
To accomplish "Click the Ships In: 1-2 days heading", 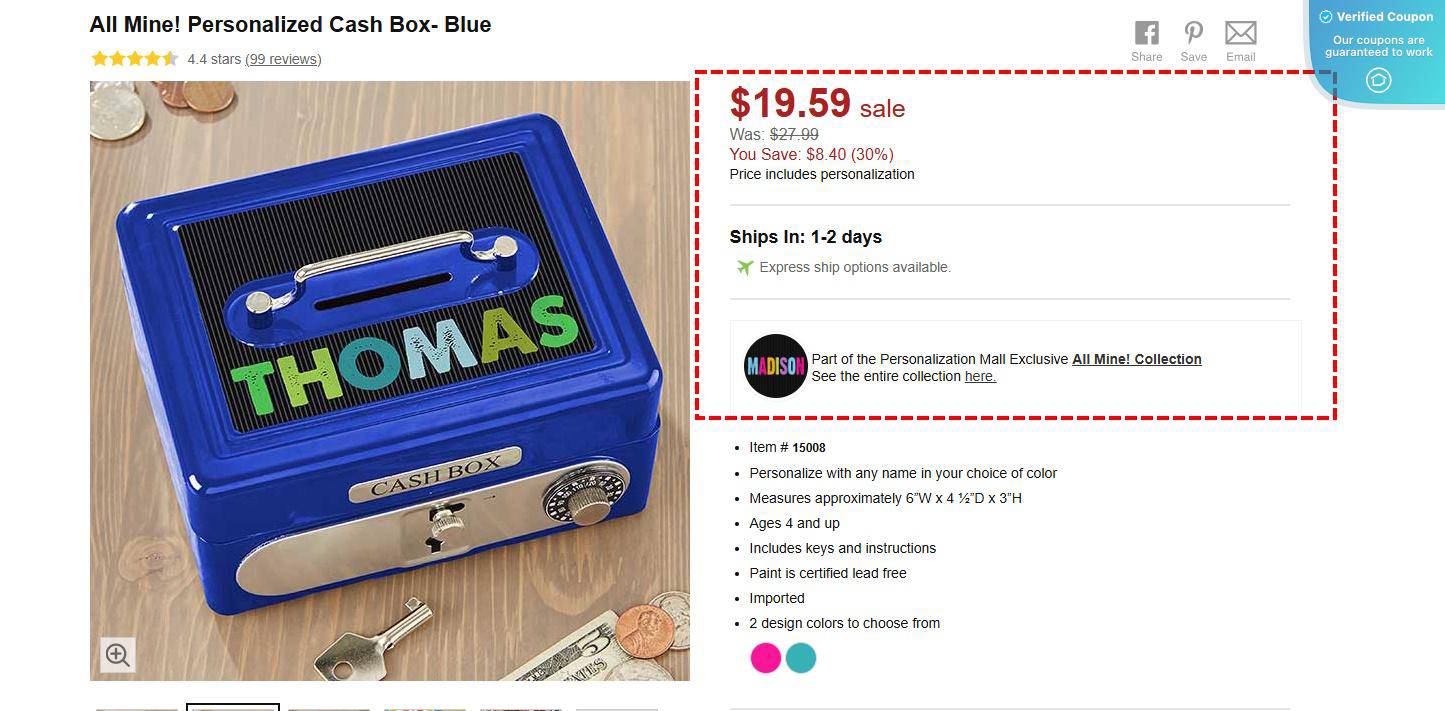I will tap(806, 237).
